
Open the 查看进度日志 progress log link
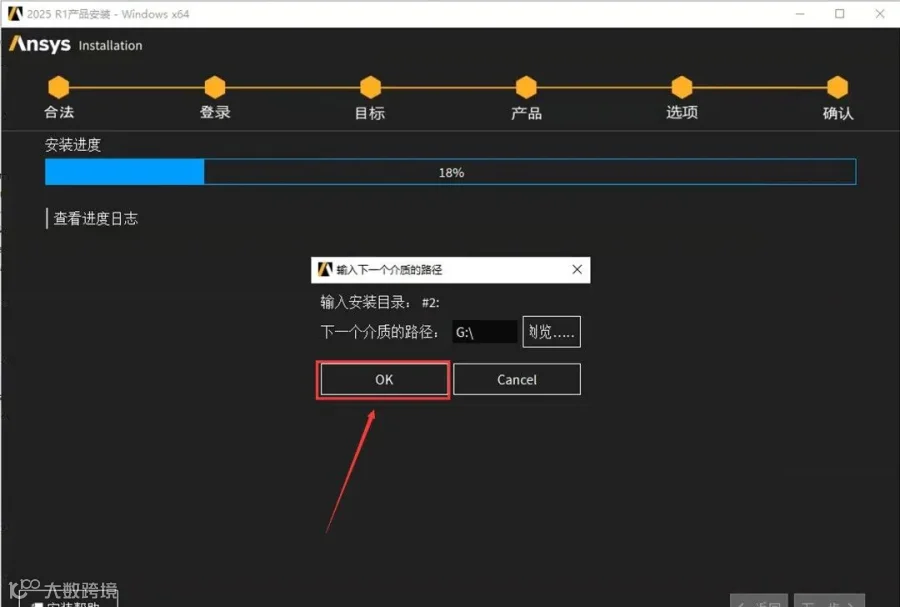pyautogui.click(x=95, y=219)
